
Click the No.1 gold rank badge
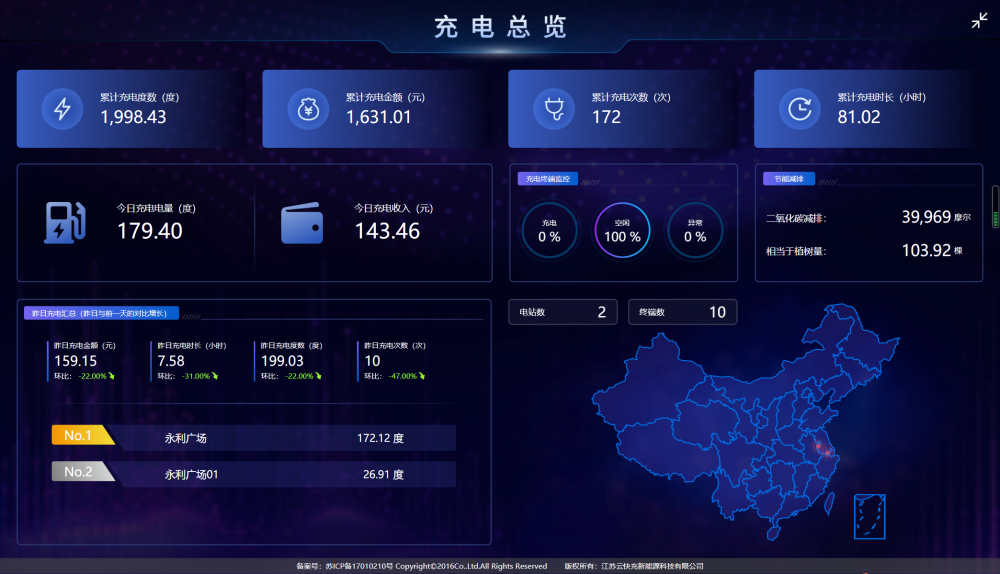pyautogui.click(x=83, y=435)
